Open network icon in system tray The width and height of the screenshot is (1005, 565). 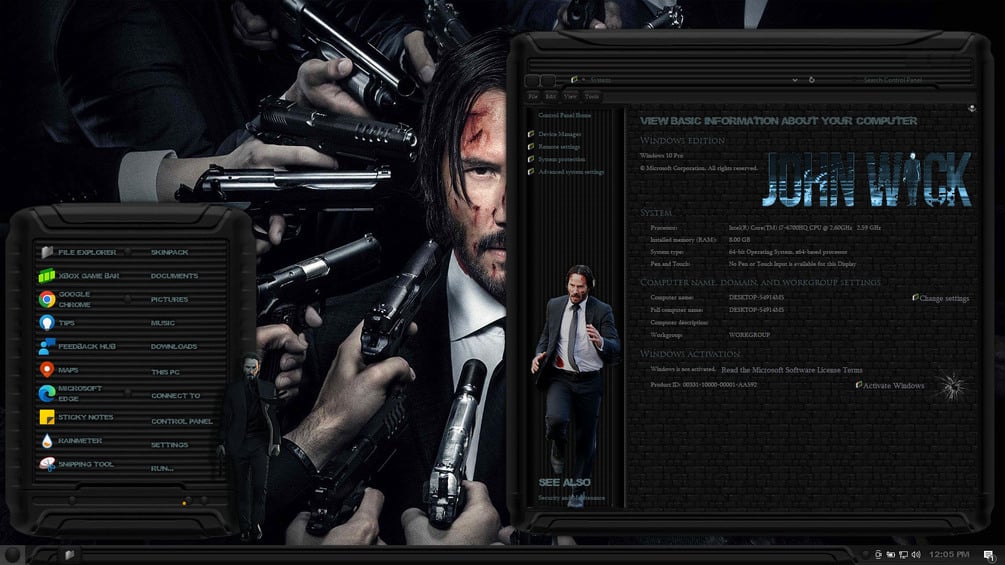(x=903, y=555)
